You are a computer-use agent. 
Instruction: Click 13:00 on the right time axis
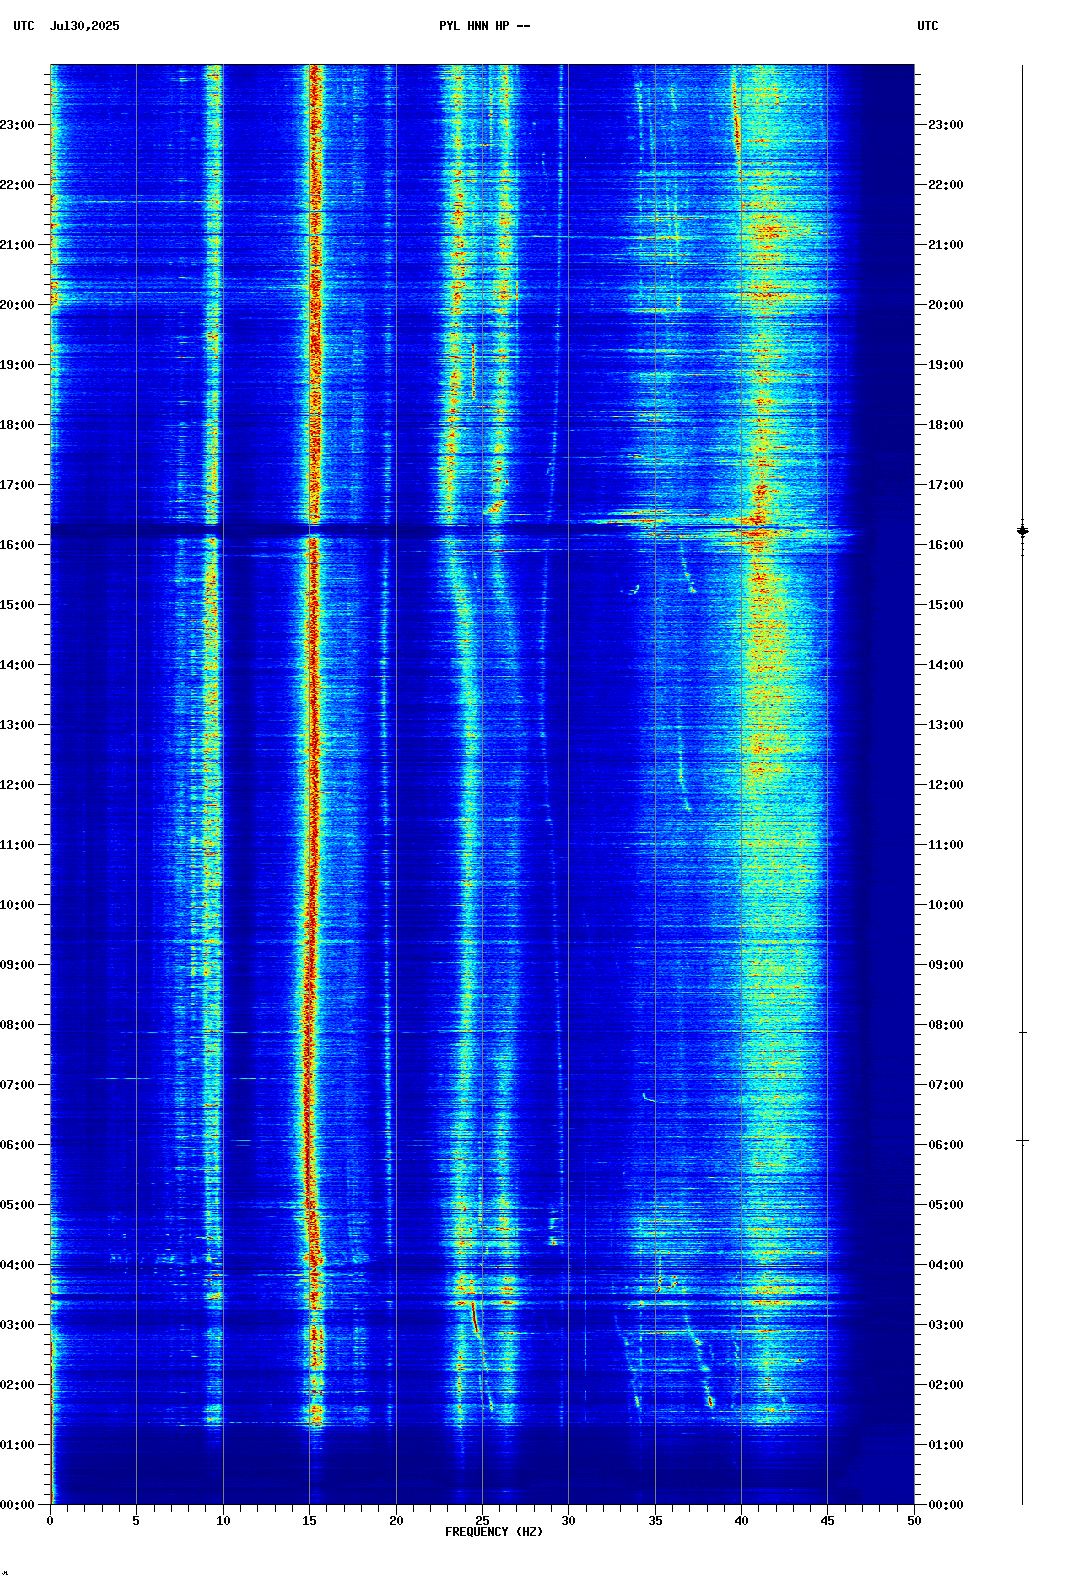pyautogui.click(x=946, y=725)
